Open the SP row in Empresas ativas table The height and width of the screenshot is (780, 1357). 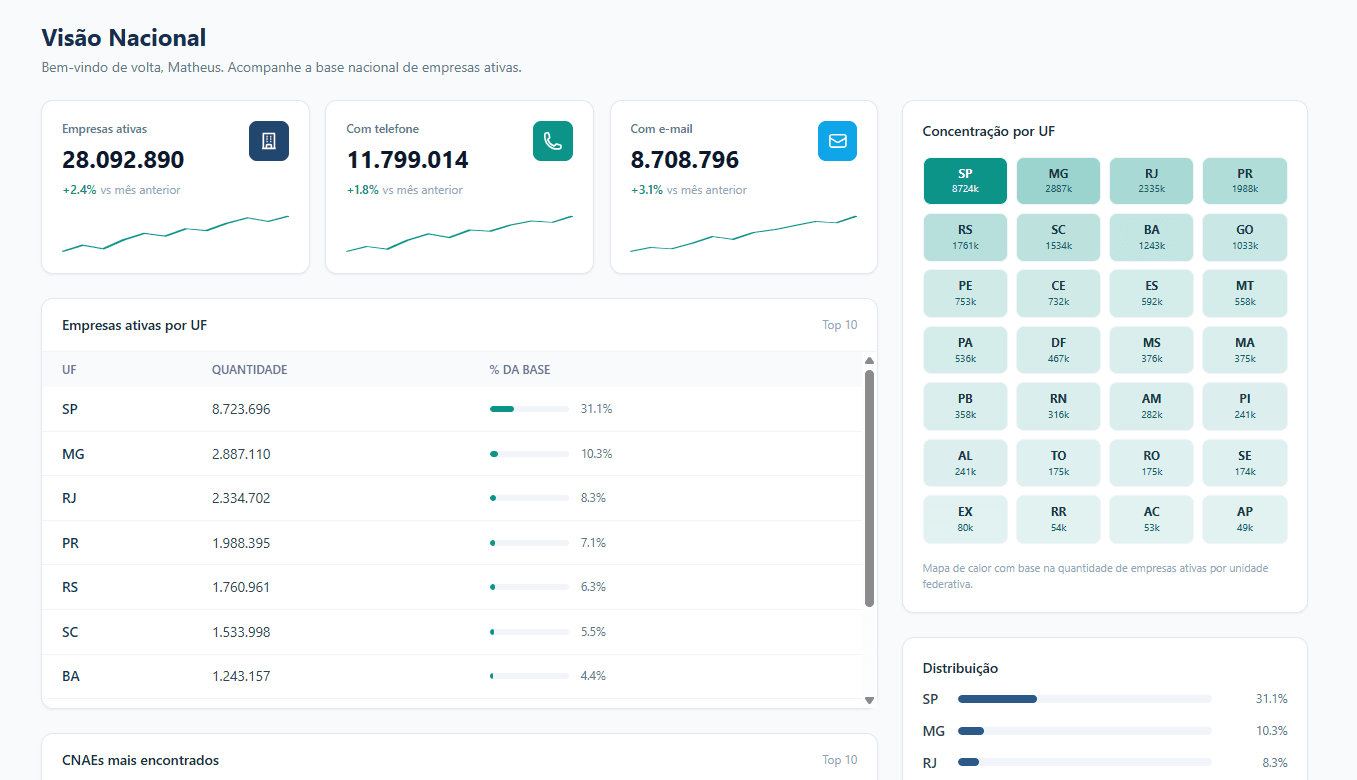pos(452,409)
